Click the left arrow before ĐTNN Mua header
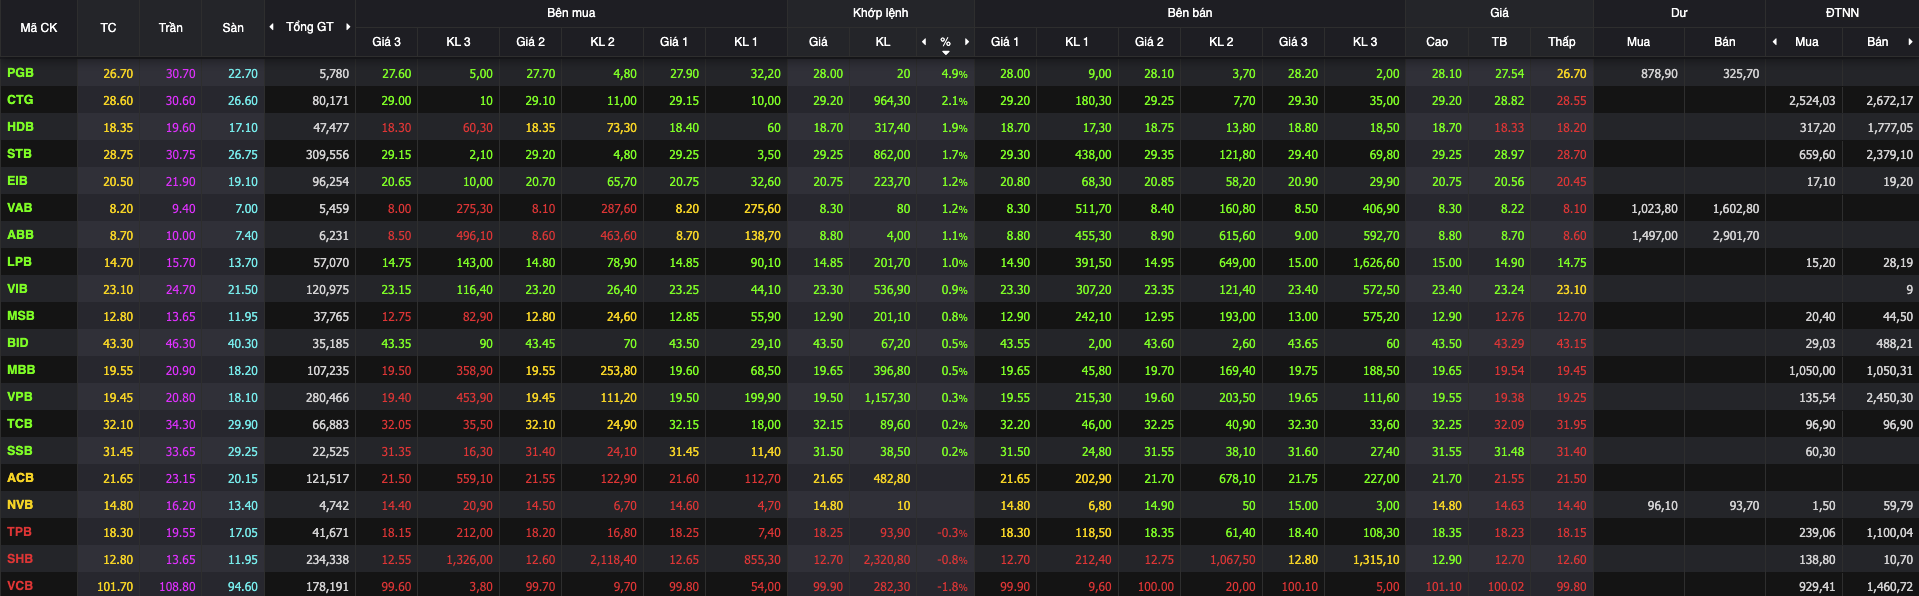The image size is (1919, 596). click(1775, 42)
